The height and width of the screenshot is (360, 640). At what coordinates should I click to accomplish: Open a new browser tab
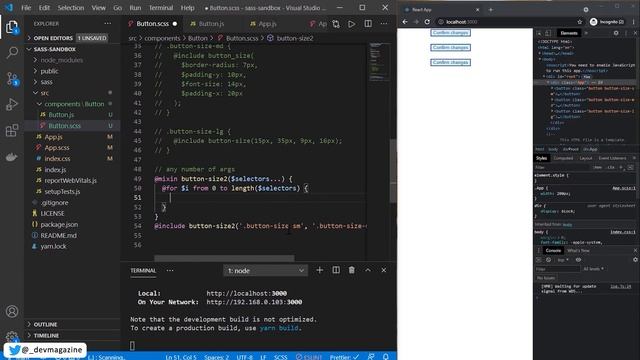(491, 9)
